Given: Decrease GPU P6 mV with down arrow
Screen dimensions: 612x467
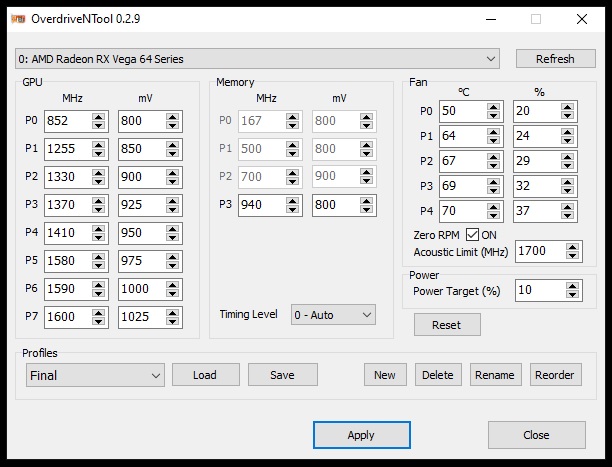Looking at the screenshot, I should pos(172,294).
